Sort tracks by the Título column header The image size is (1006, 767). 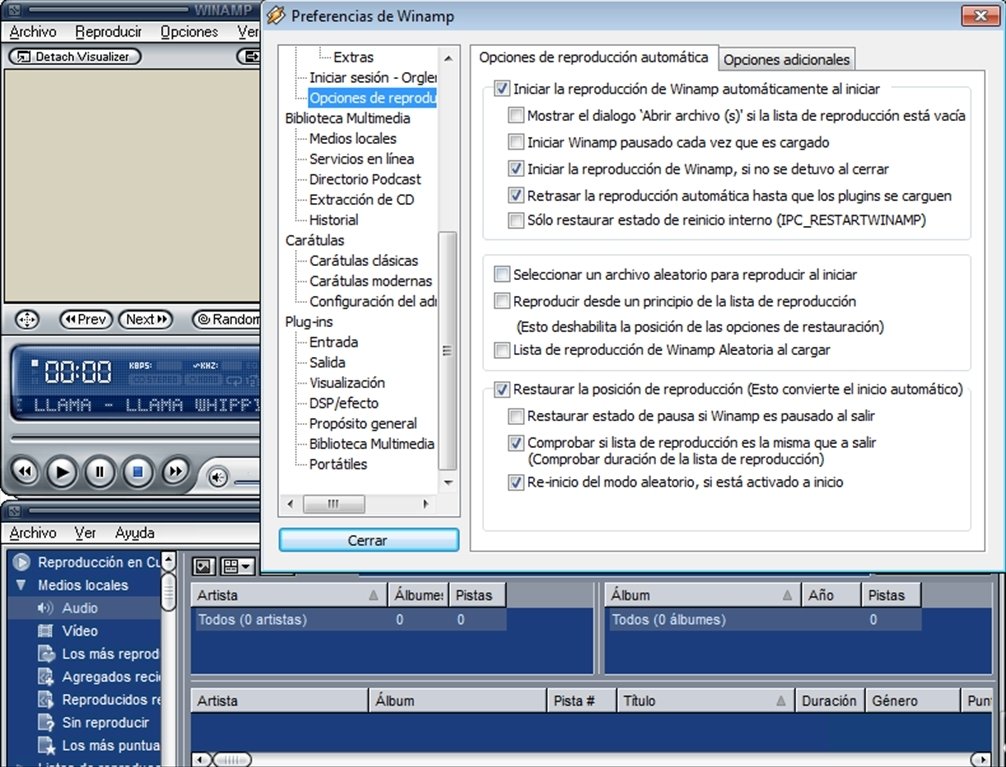pyautogui.click(x=705, y=700)
